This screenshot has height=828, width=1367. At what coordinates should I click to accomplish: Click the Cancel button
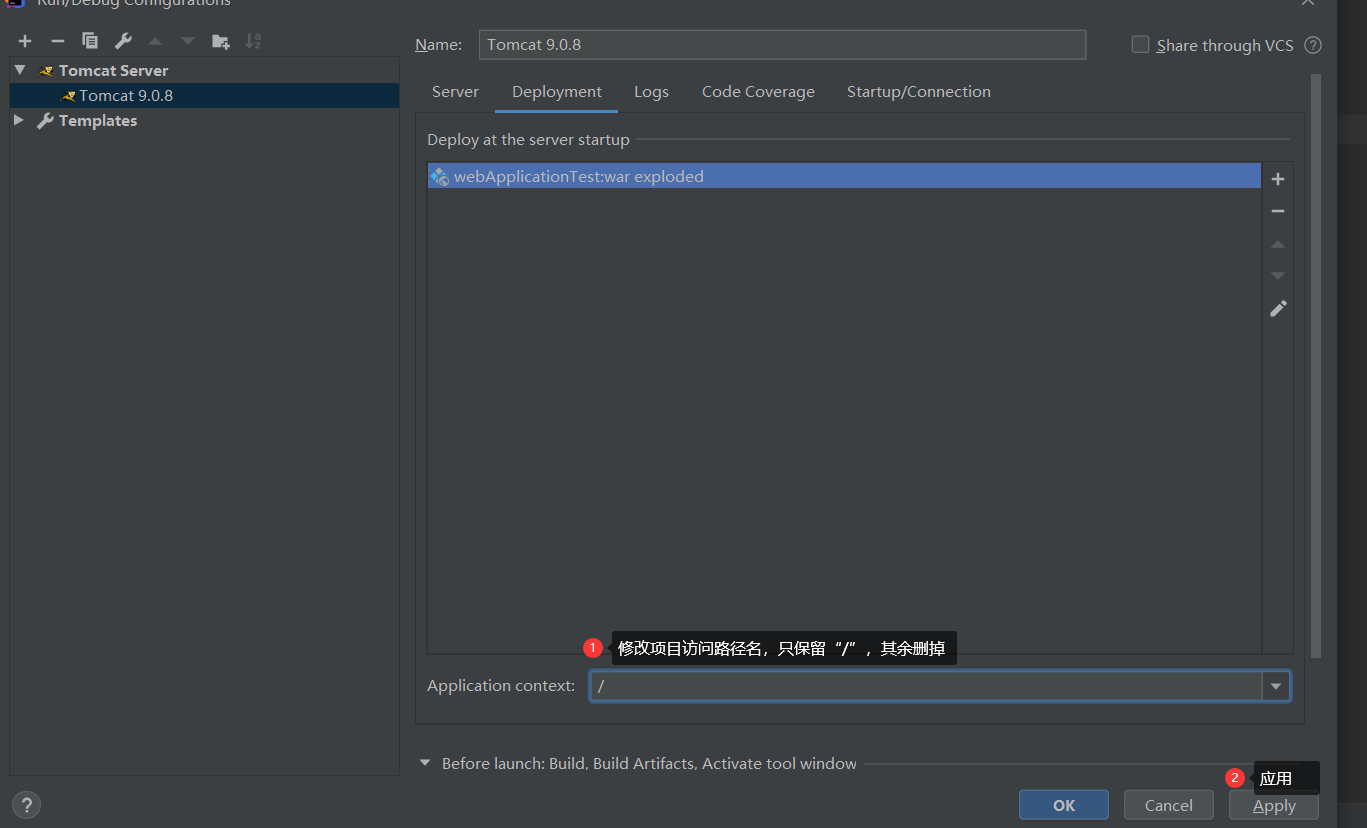[1169, 805]
